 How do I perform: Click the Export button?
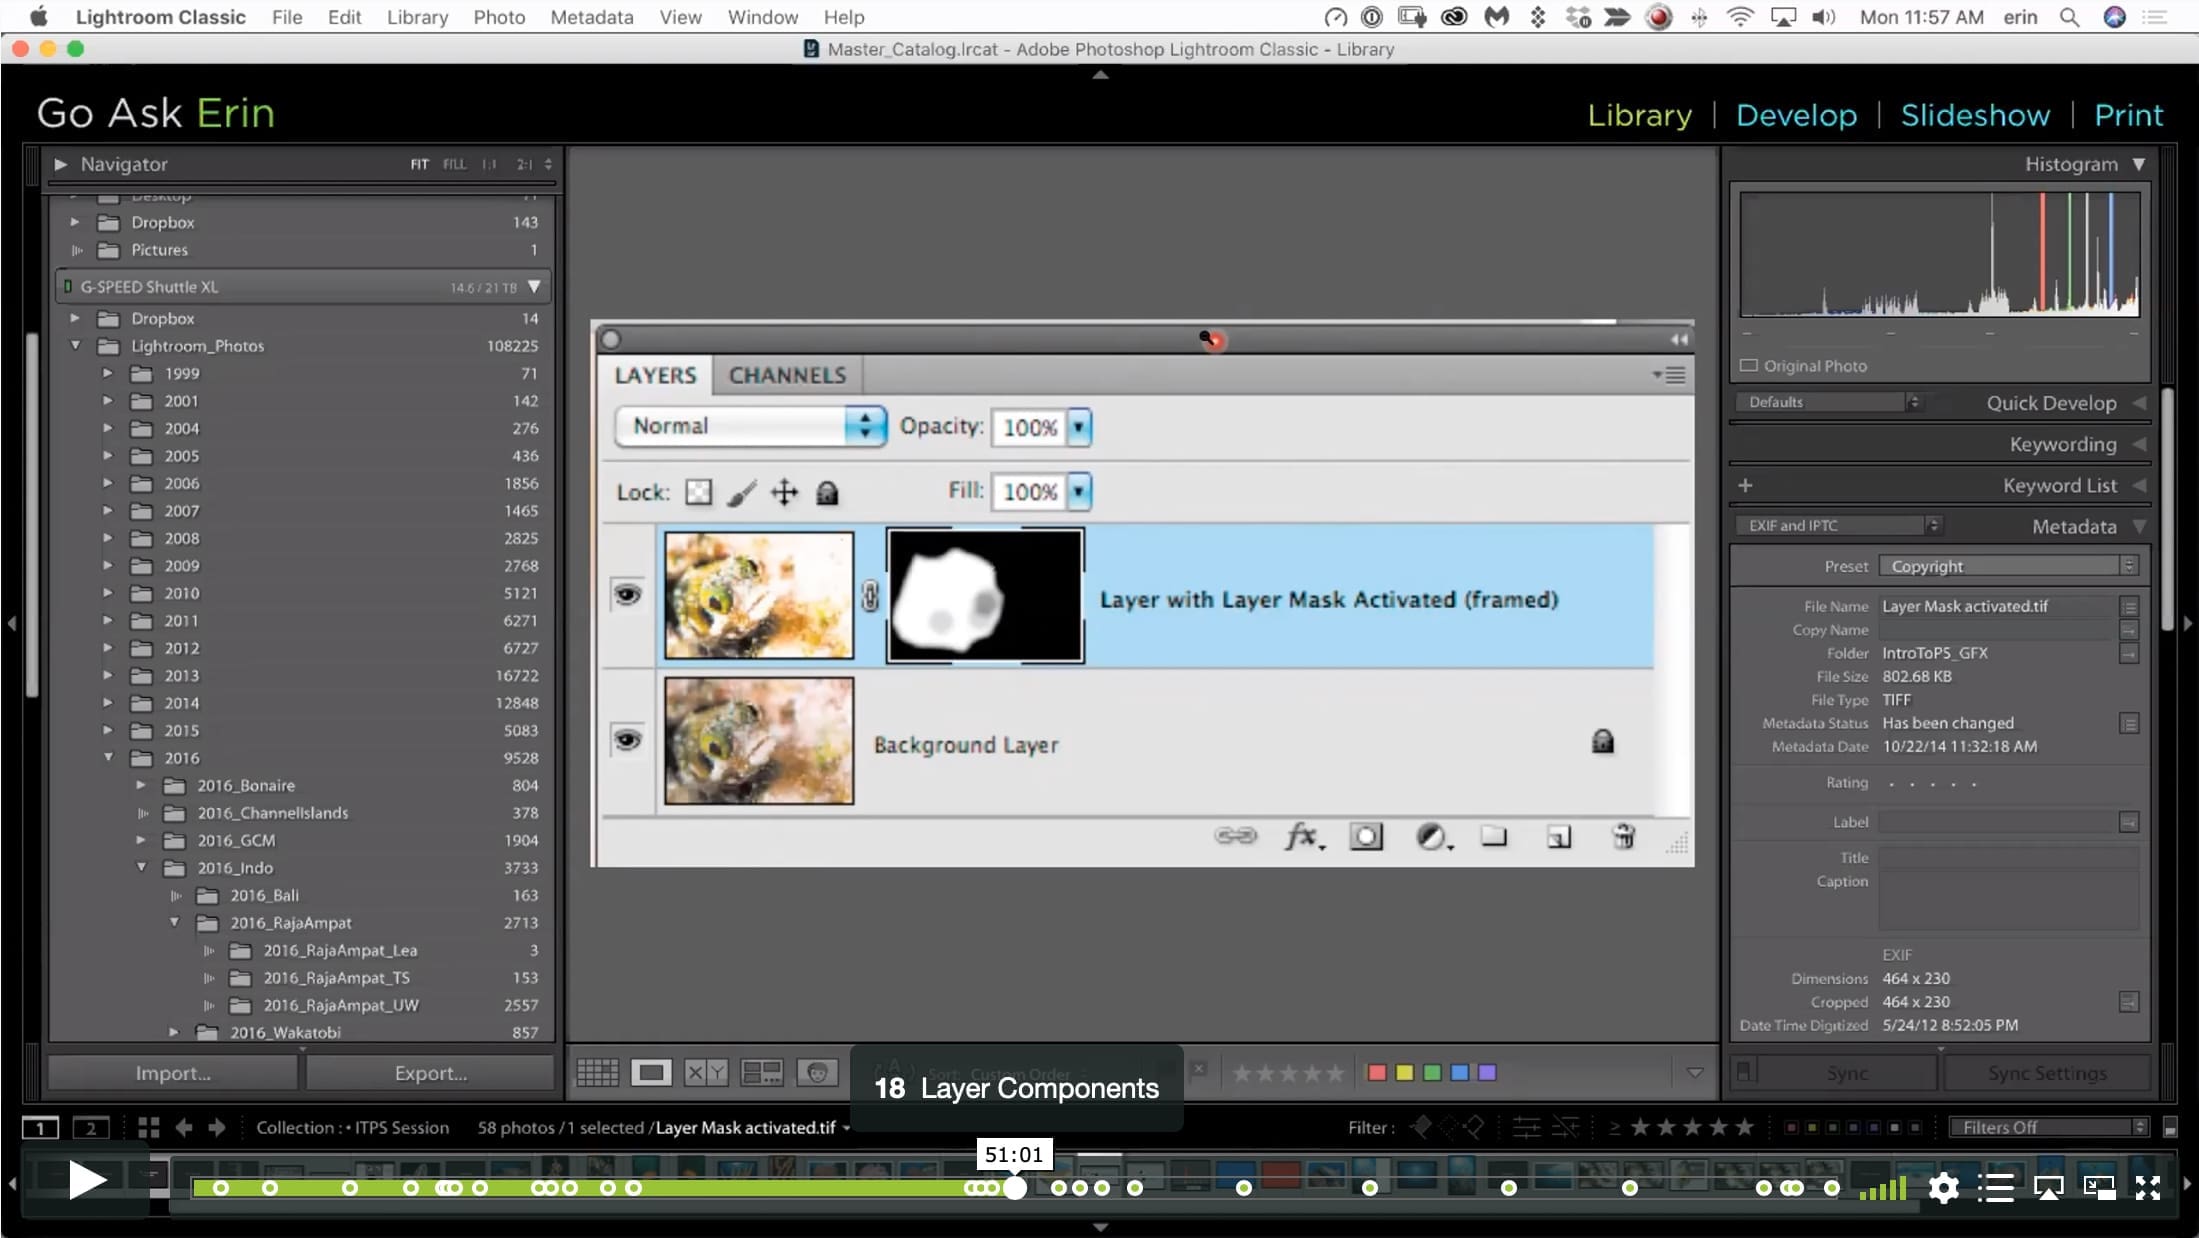[431, 1073]
